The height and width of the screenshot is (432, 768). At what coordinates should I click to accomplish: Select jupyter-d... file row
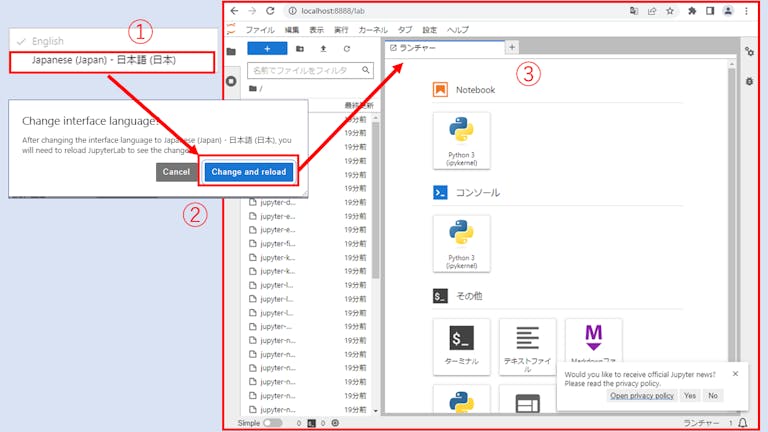307,202
